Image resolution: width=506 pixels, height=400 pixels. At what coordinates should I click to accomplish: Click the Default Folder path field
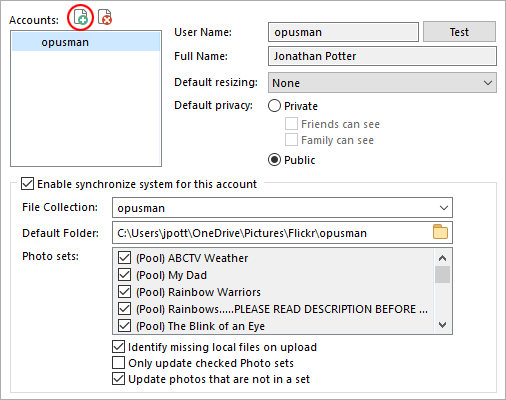pyautogui.click(x=272, y=233)
